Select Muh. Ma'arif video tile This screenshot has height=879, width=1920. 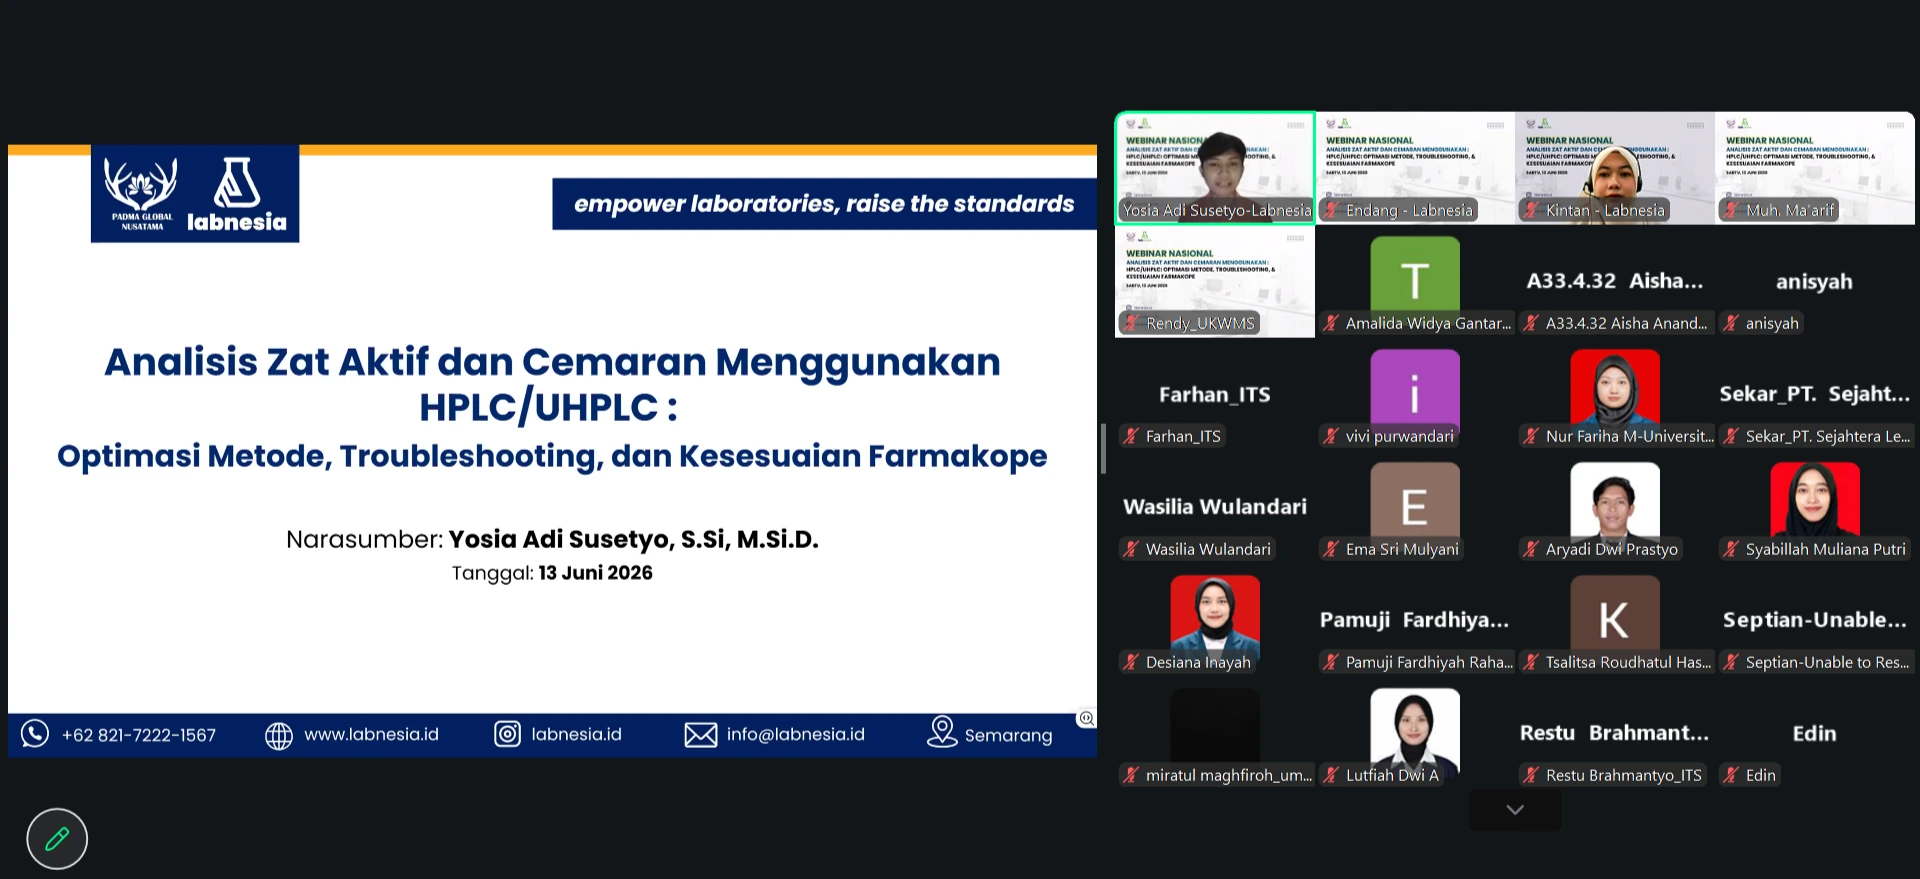click(1815, 168)
